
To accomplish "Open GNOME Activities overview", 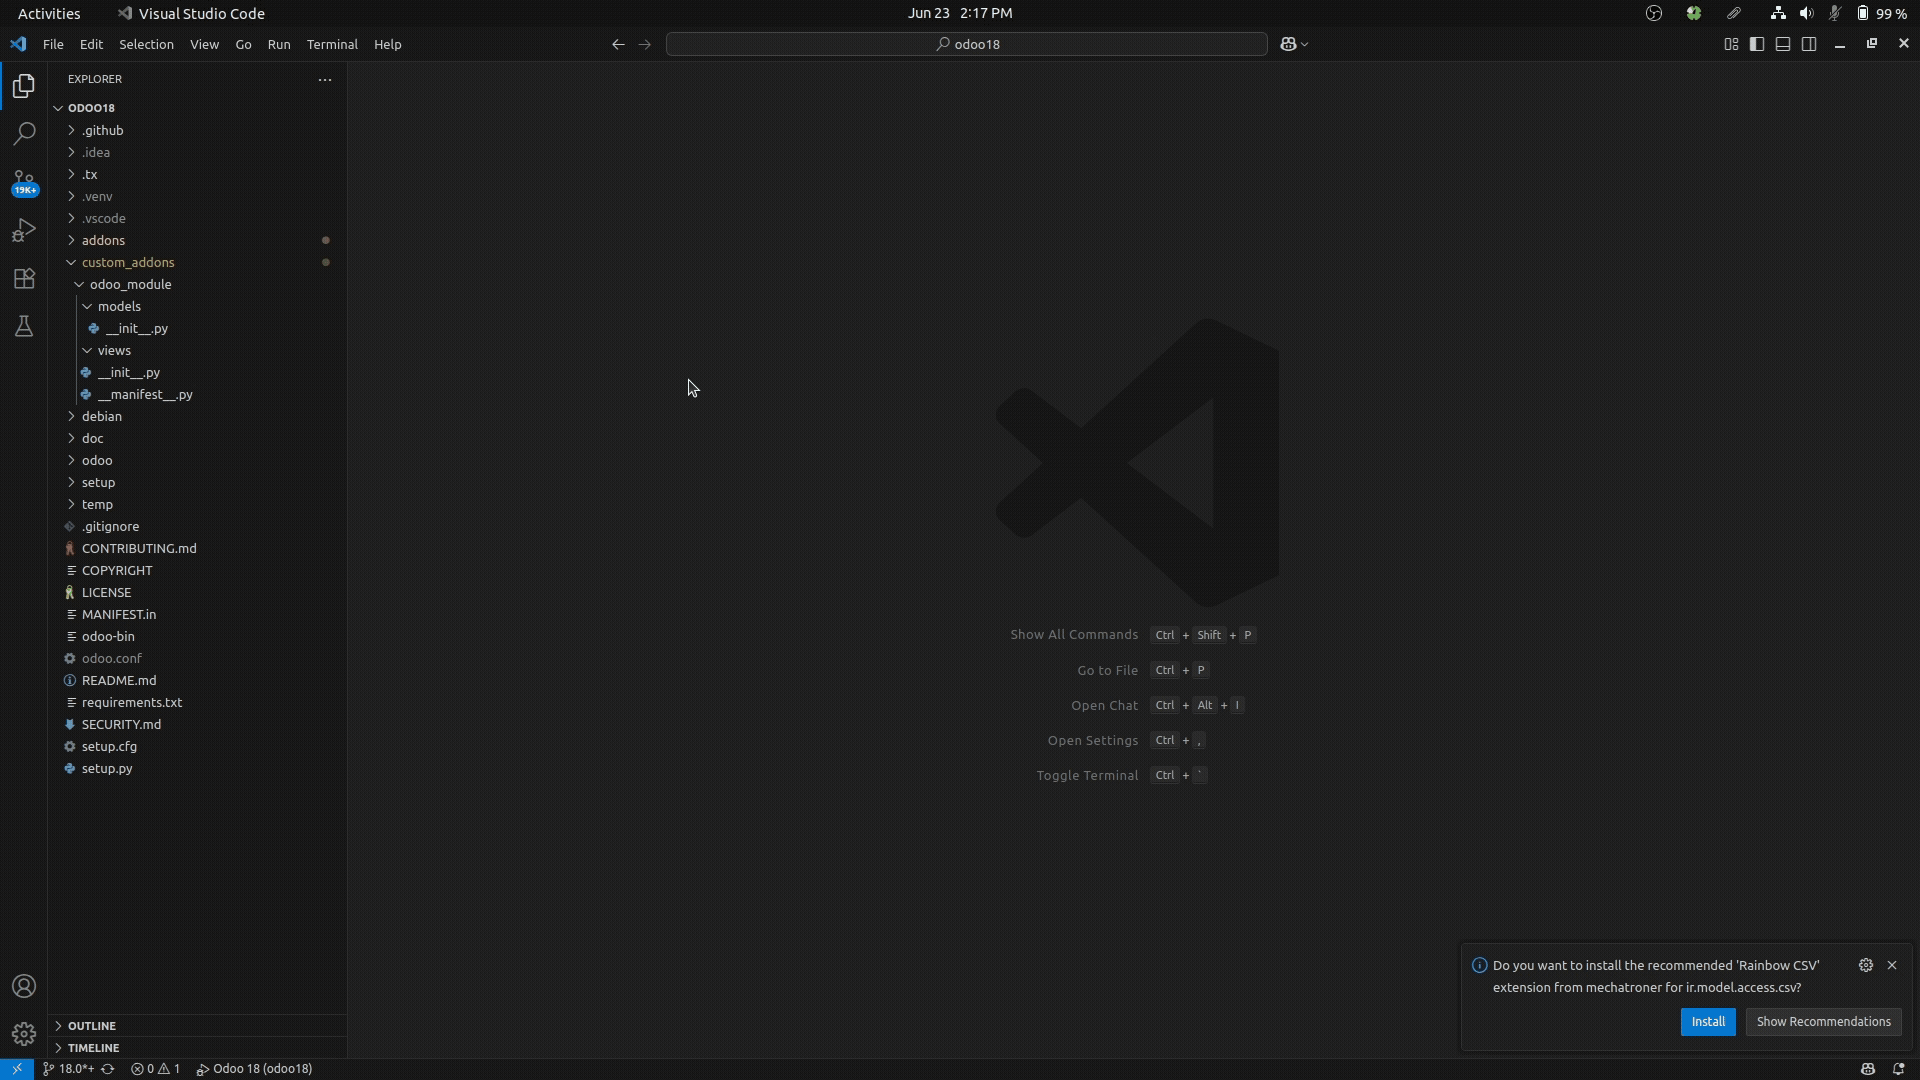I will pyautogui.click(x=49, y=13).
